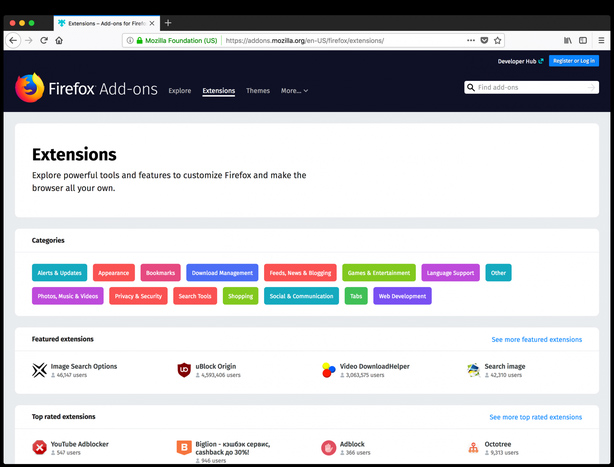The width and height of the screenshot is (614, 467).
Task: Bookmark this page with the star icon
Action: pos(498,40)
